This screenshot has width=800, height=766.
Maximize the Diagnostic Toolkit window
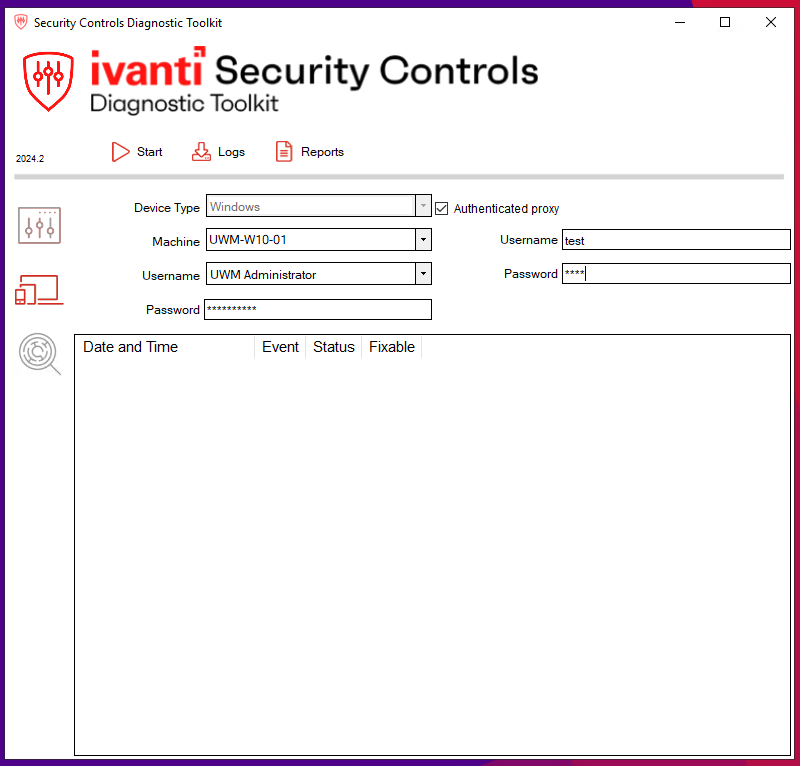pos(725,22)
